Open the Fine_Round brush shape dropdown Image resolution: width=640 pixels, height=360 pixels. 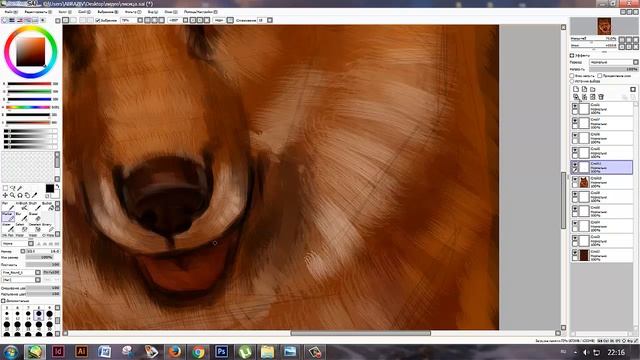coord(38,272)
